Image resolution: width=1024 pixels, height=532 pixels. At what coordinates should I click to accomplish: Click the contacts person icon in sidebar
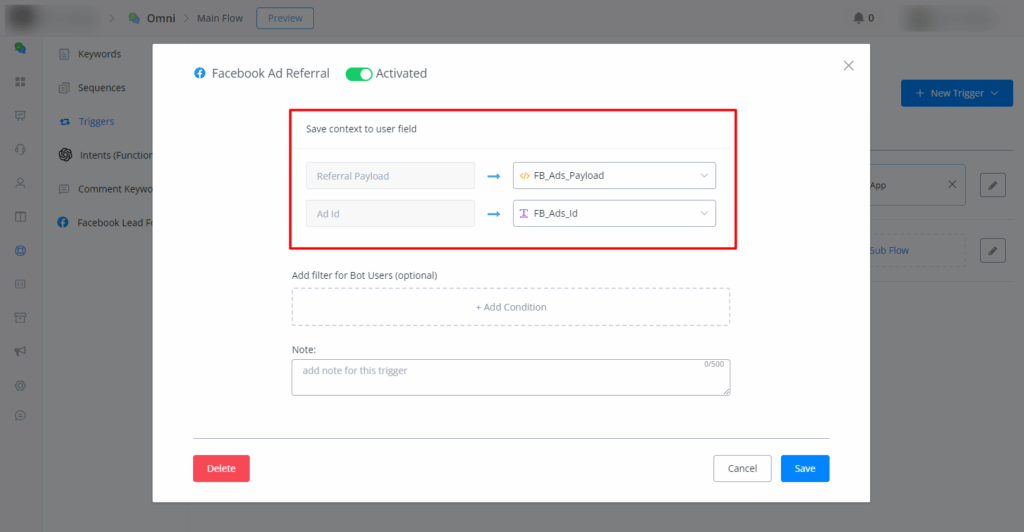[20, 183]
